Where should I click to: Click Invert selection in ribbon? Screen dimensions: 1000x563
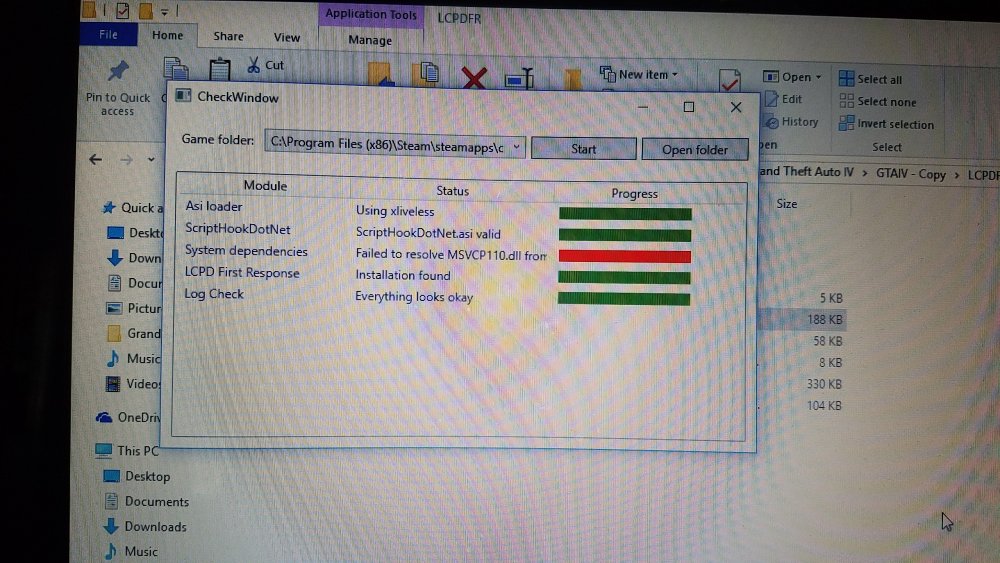pos(886,124)
